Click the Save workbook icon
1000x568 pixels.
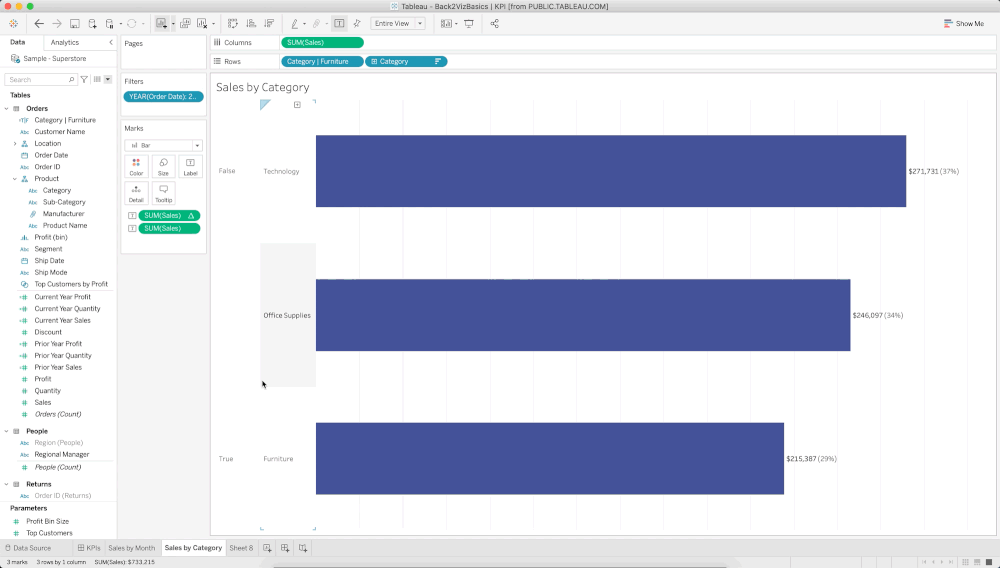pyautogui.click(x=75, y=24)
